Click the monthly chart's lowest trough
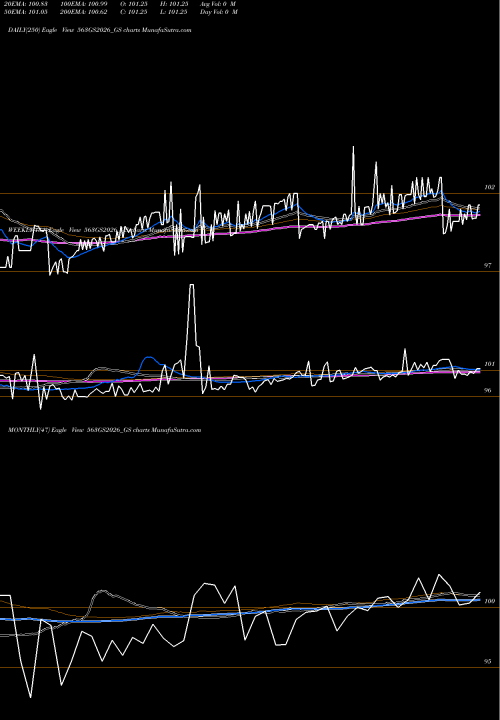 tap(31, 697)
